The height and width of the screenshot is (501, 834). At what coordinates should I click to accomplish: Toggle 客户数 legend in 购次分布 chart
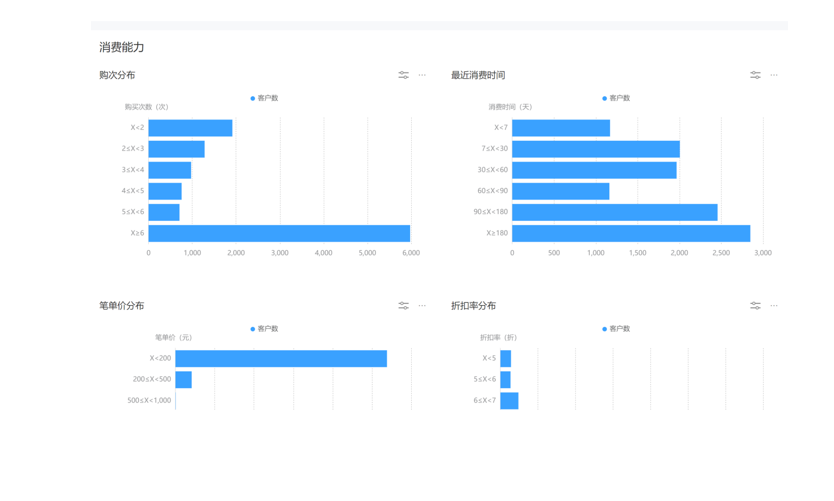click(265, 98)
